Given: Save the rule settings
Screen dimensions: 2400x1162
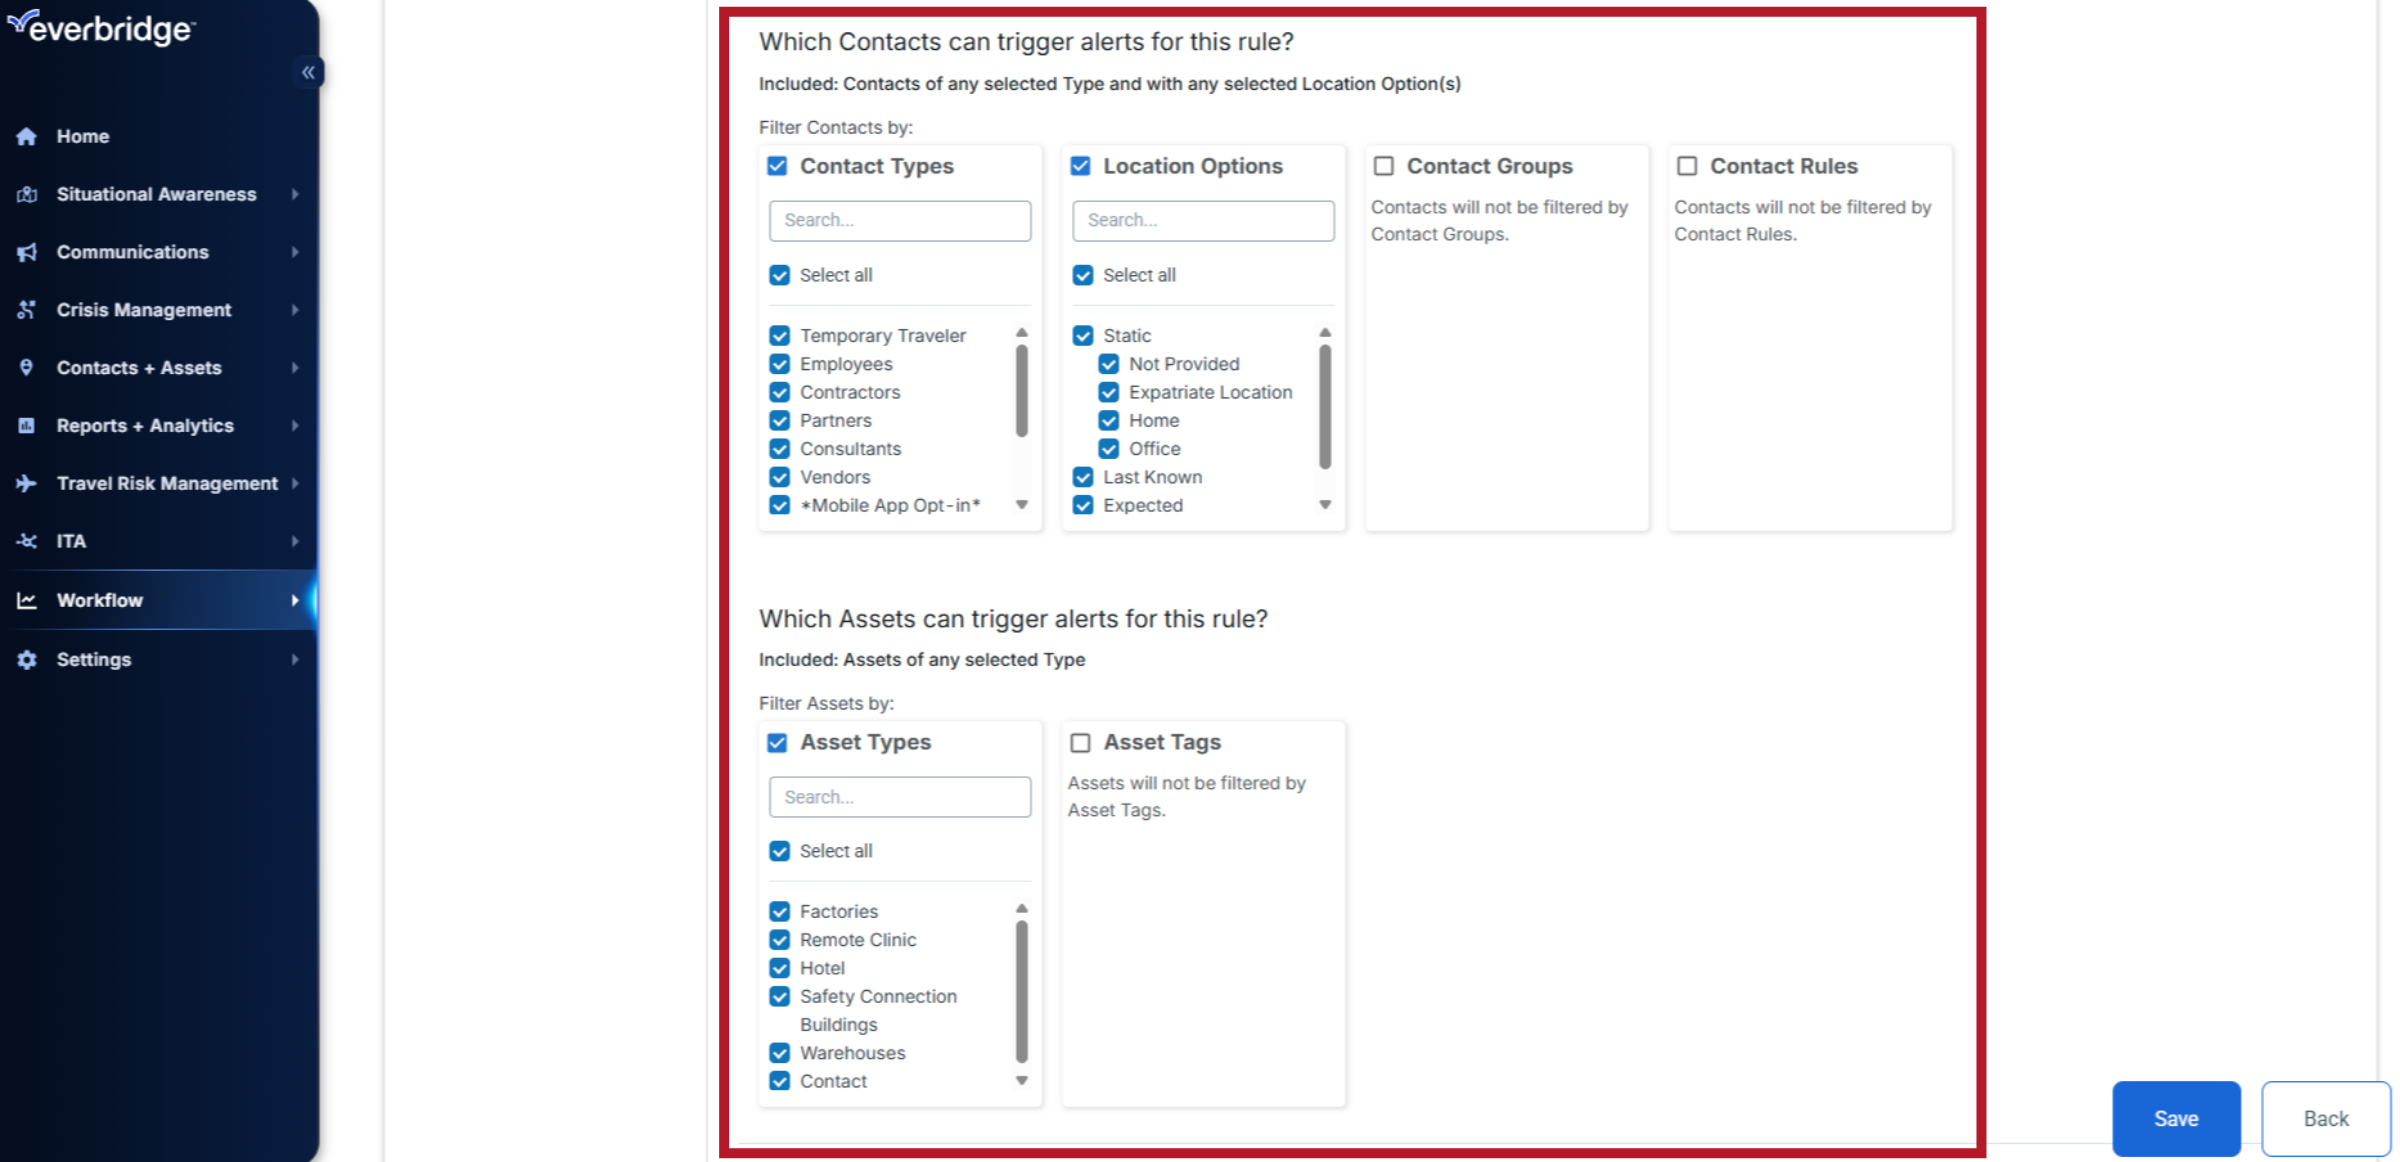Looking at the screenshot, I should pyautogui.click(x=2175, y=1118).
